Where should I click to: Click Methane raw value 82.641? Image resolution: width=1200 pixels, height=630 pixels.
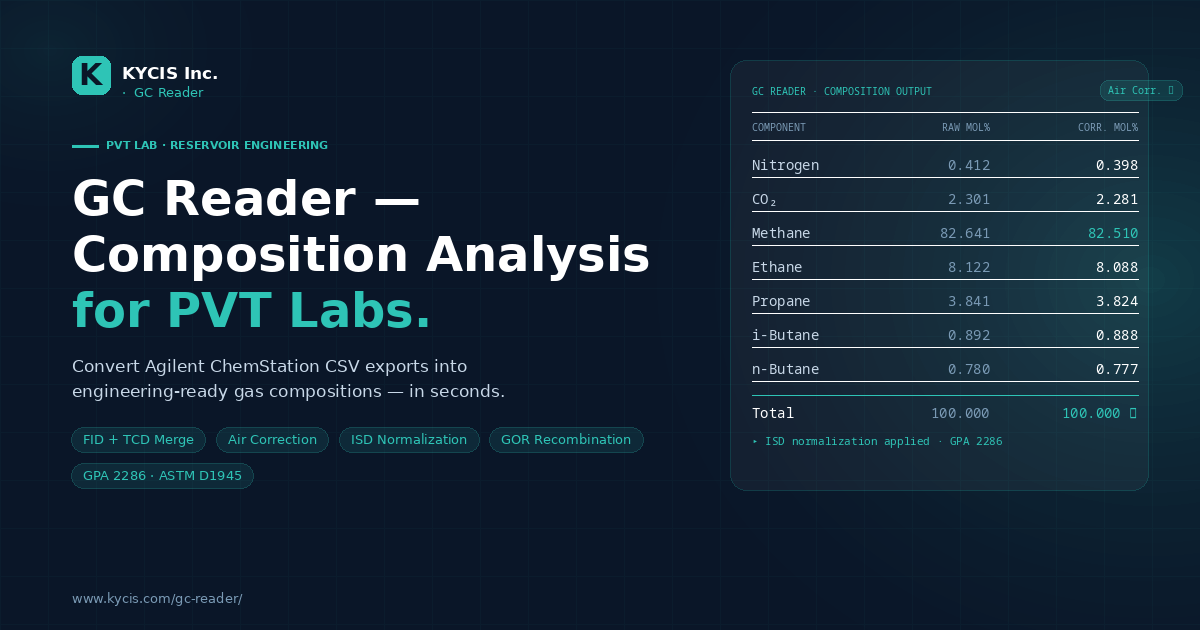(965, 233)
